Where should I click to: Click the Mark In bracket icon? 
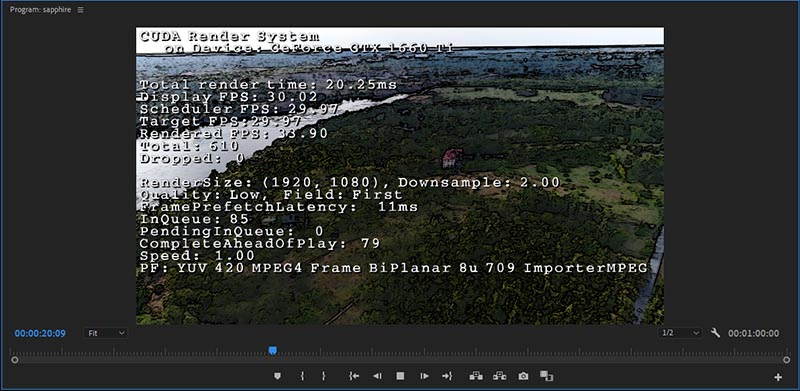(302, 376)
